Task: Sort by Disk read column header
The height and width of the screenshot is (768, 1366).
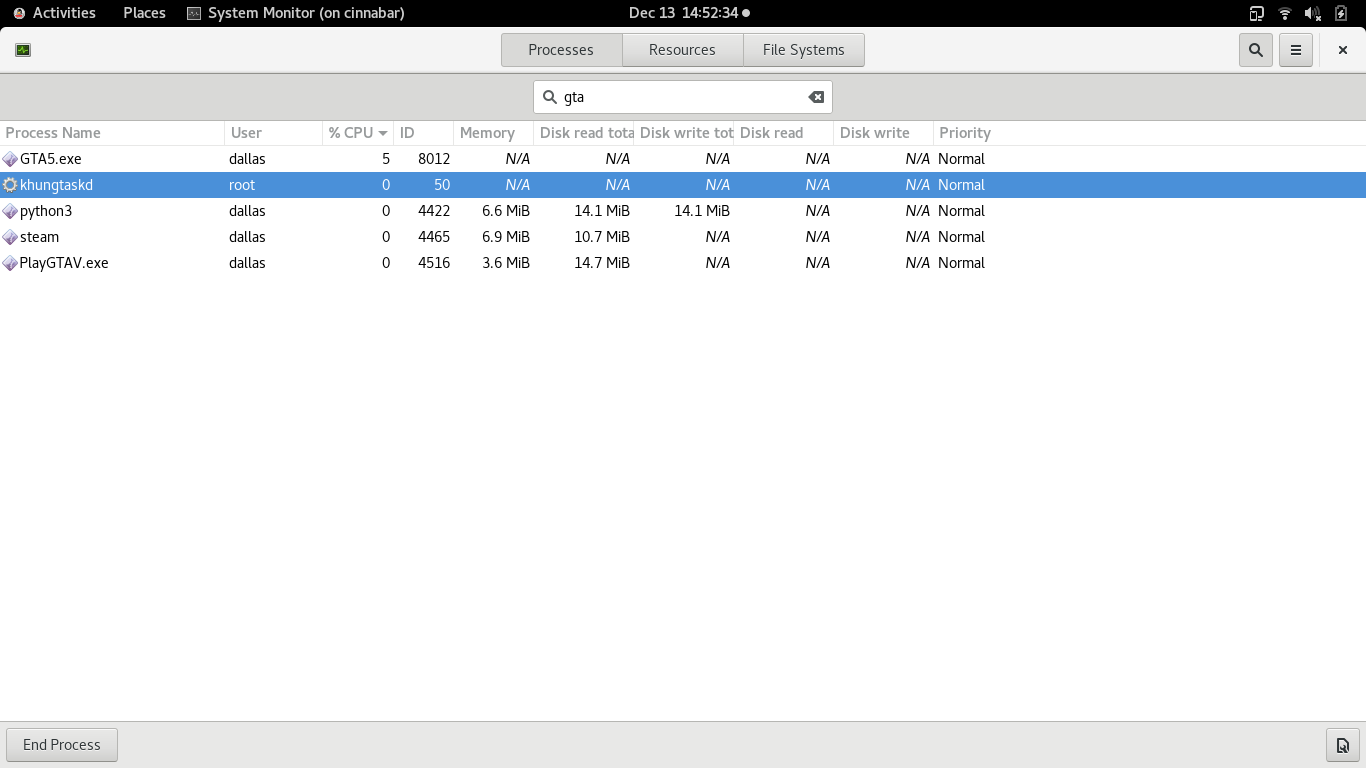Action: tap(783, 133)
